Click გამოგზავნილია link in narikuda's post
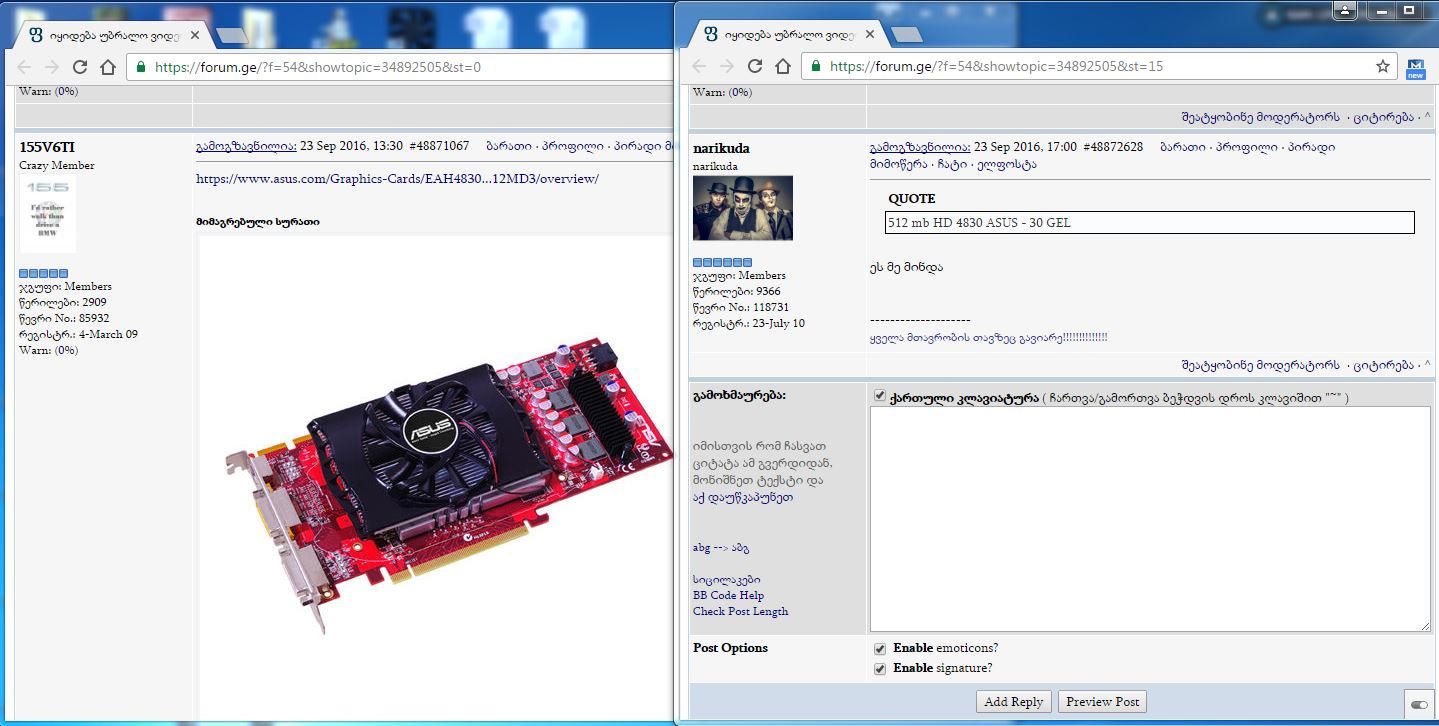1439x726 pixels. click(x=920, y=147)
